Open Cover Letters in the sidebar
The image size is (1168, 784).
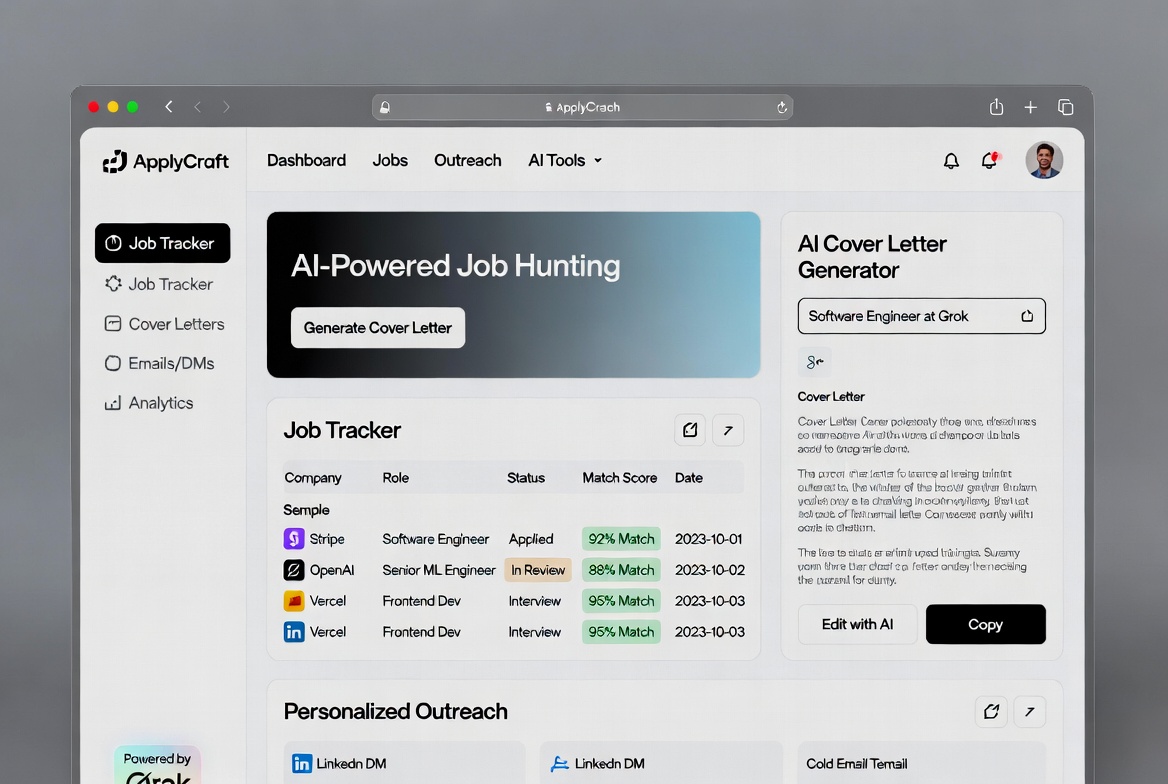point(165,324)
